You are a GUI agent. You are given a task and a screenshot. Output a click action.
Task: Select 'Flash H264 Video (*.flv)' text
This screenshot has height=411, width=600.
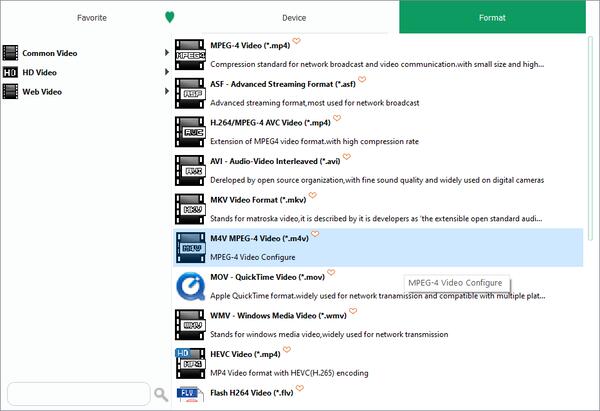[x=252, y=393]
